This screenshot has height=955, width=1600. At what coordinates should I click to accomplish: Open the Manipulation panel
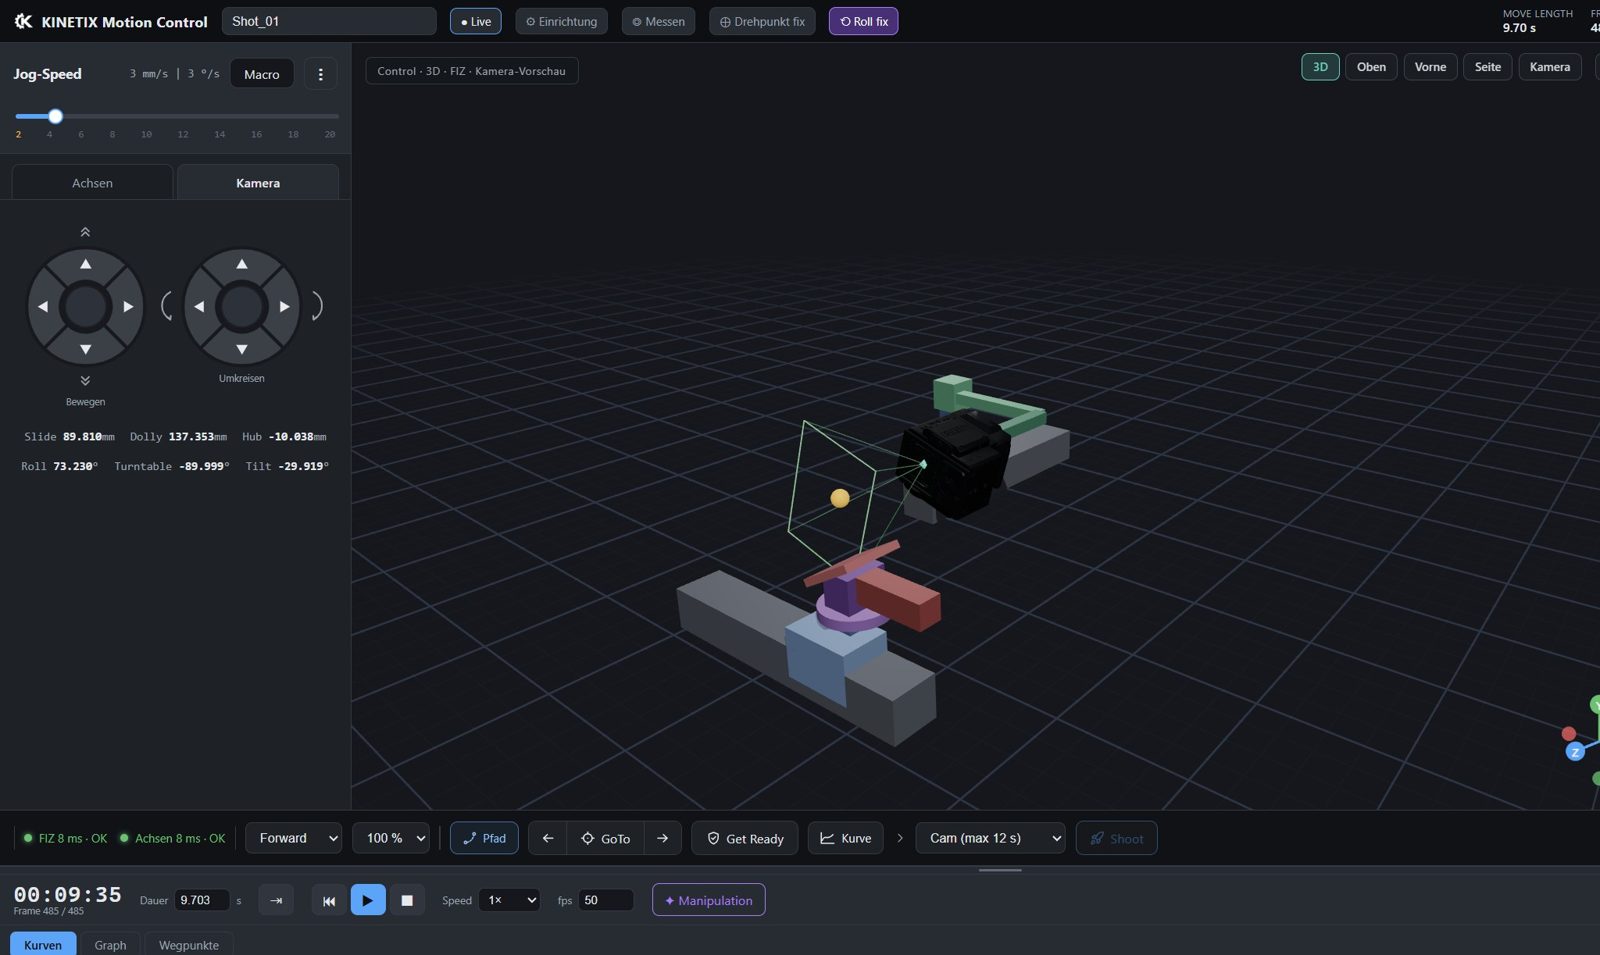(709, 900)
